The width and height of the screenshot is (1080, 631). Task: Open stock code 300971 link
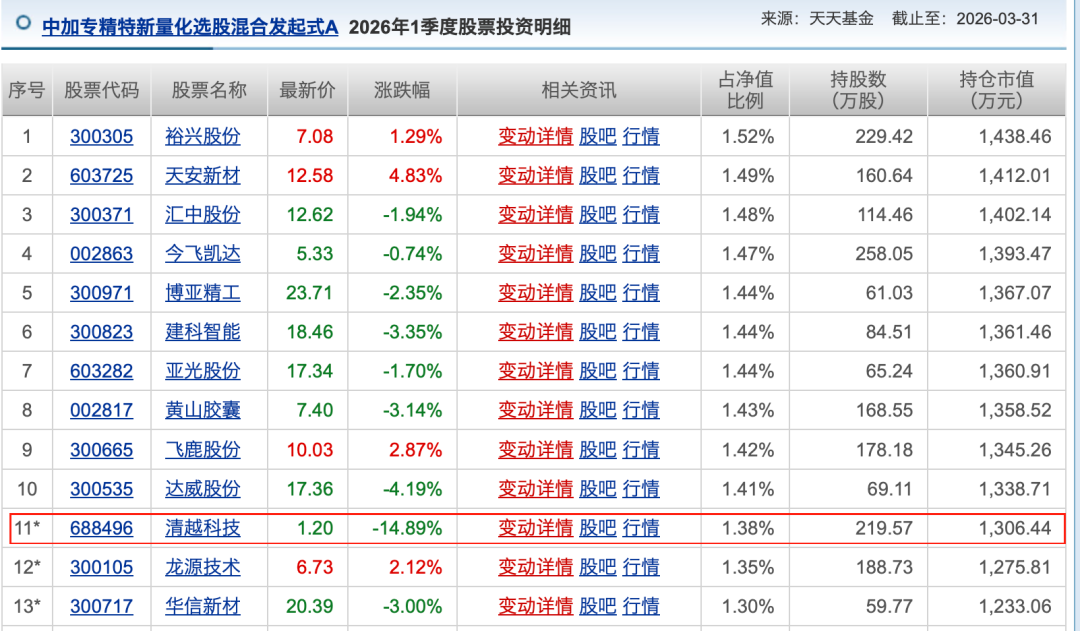[101, 293]
